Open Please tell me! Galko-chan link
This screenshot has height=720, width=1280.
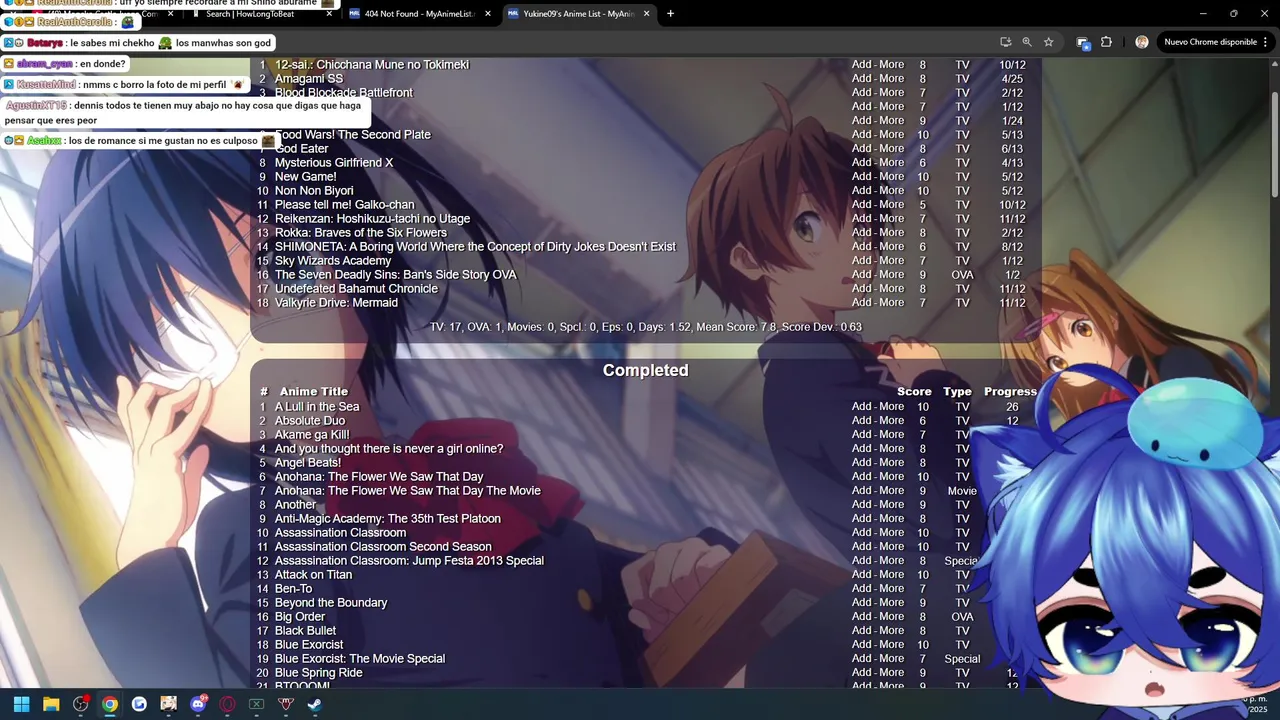tap(344, 205)
